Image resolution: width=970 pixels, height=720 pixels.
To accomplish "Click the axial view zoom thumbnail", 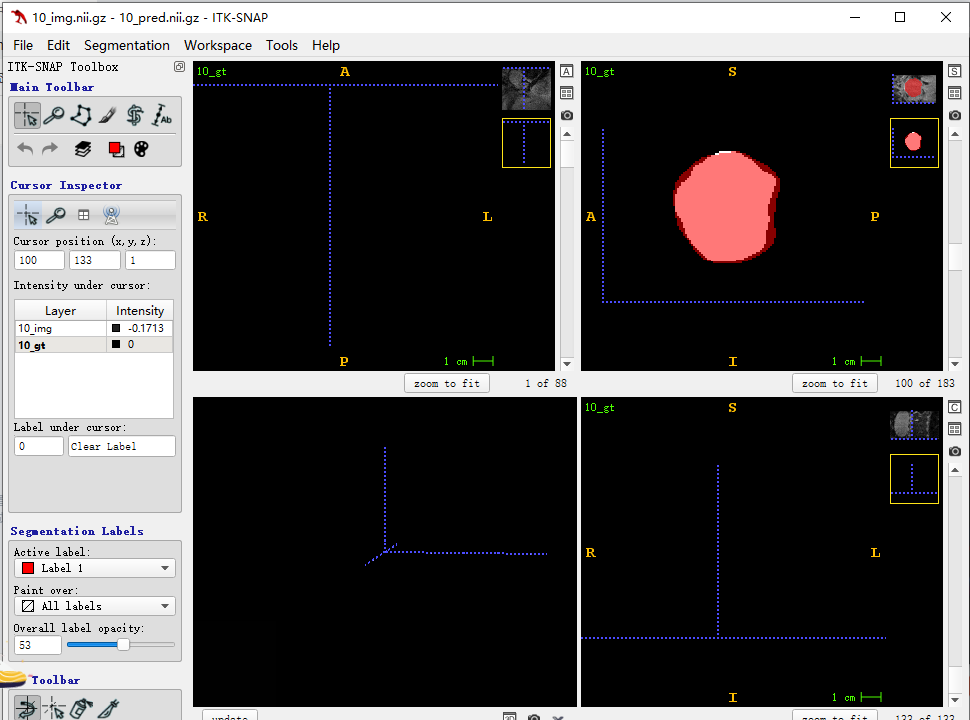I will [526, 143].
